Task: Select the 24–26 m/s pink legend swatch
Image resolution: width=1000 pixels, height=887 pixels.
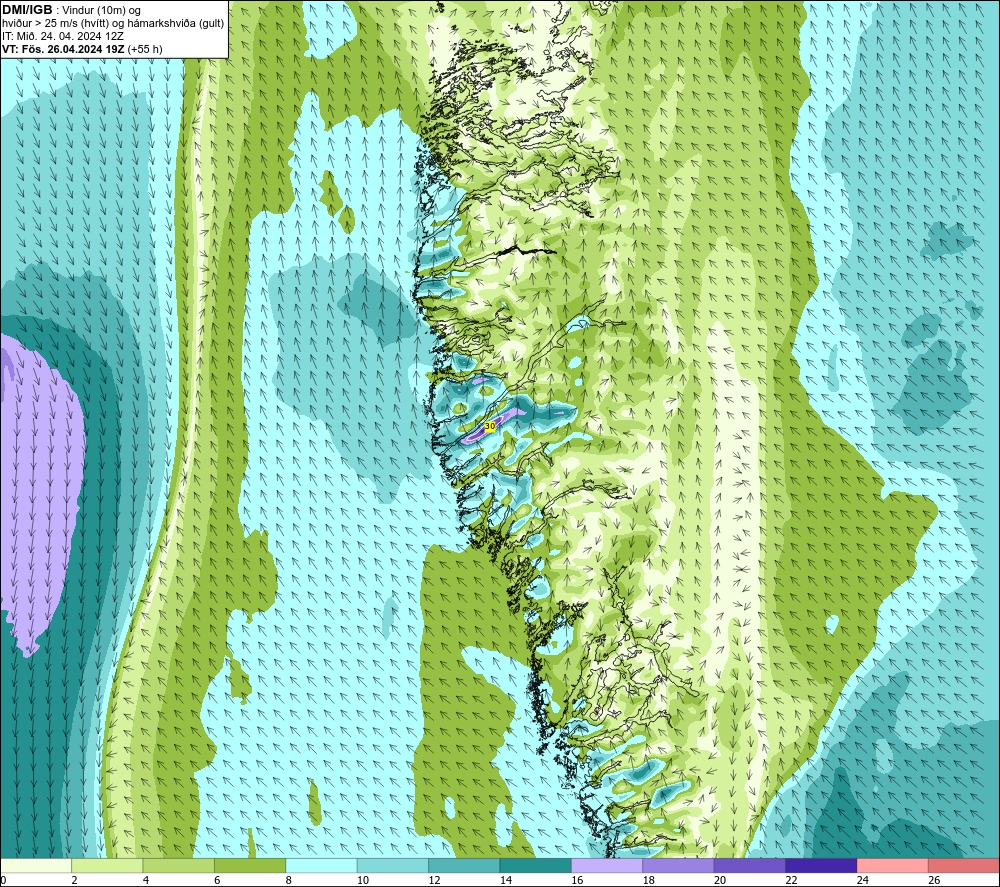Action: [x=893, y=865]
